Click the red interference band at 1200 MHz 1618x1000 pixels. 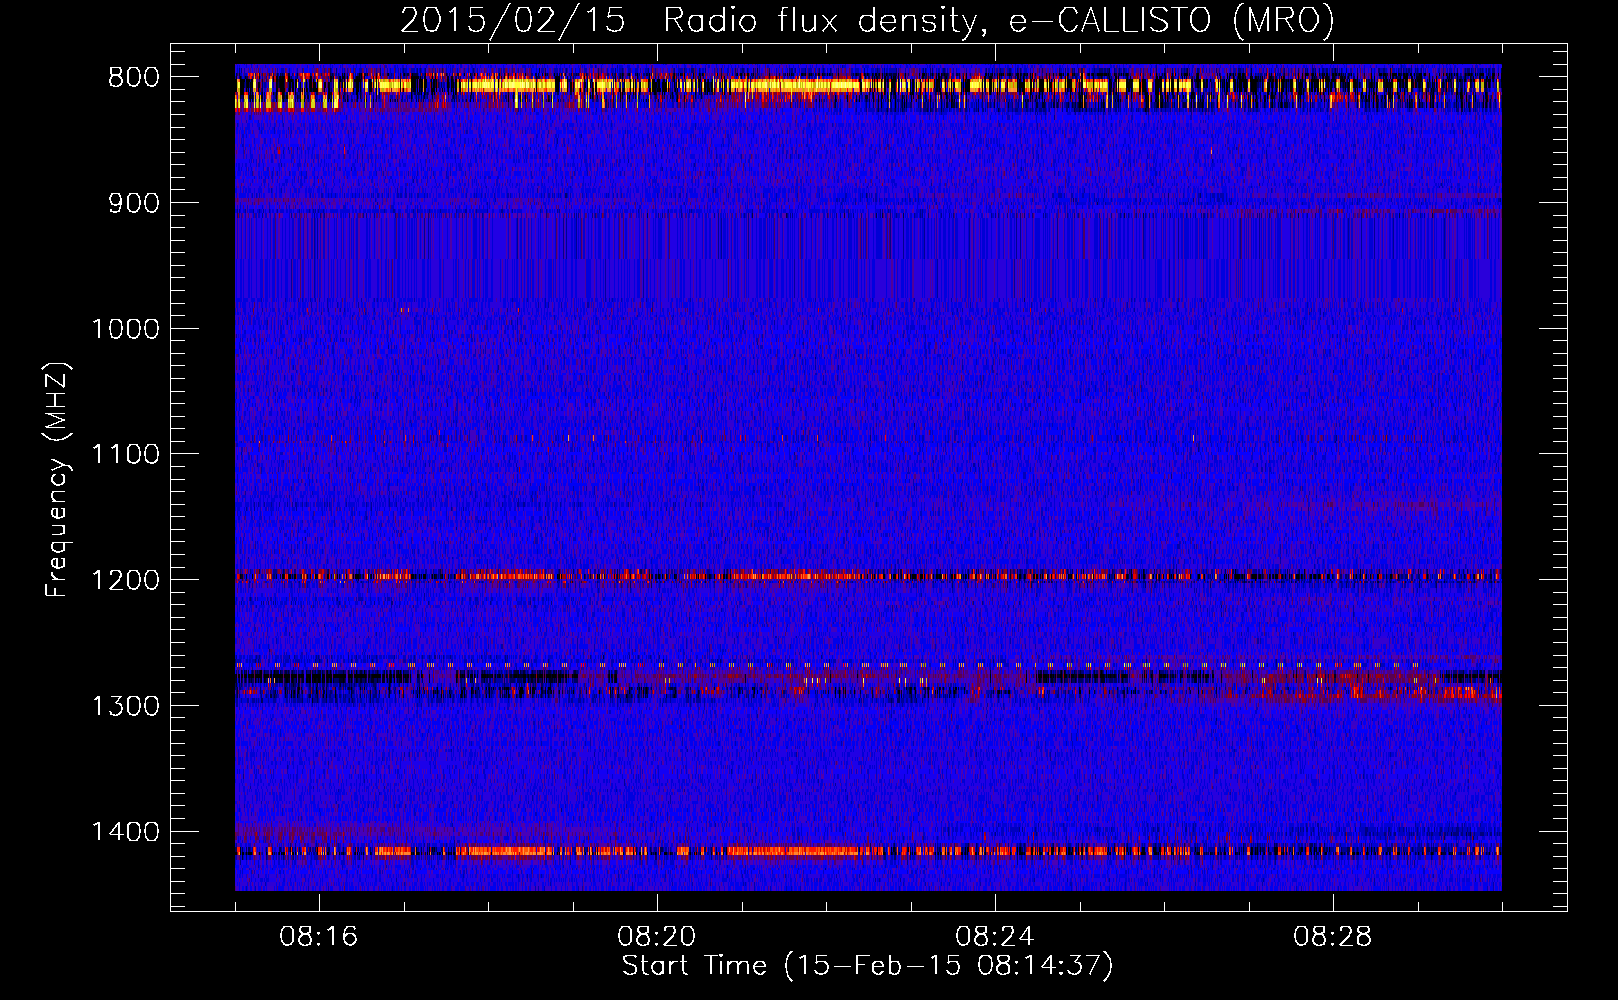pos(868,576)
